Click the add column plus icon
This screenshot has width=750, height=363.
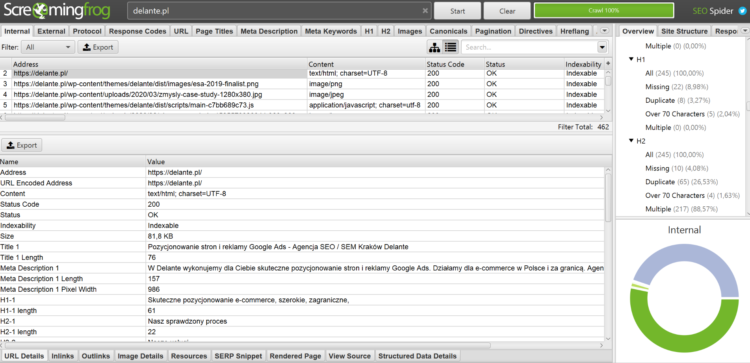608,64
